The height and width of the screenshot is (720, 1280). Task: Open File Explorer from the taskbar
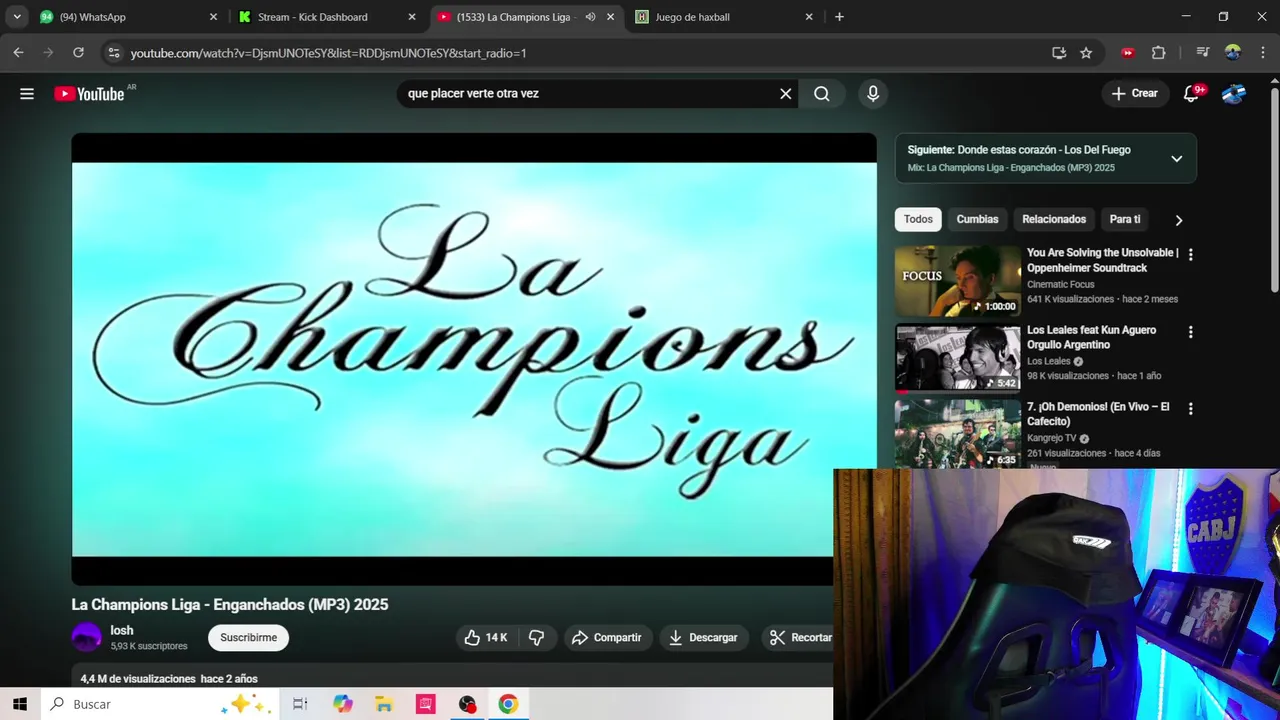[x=384, y=704]
